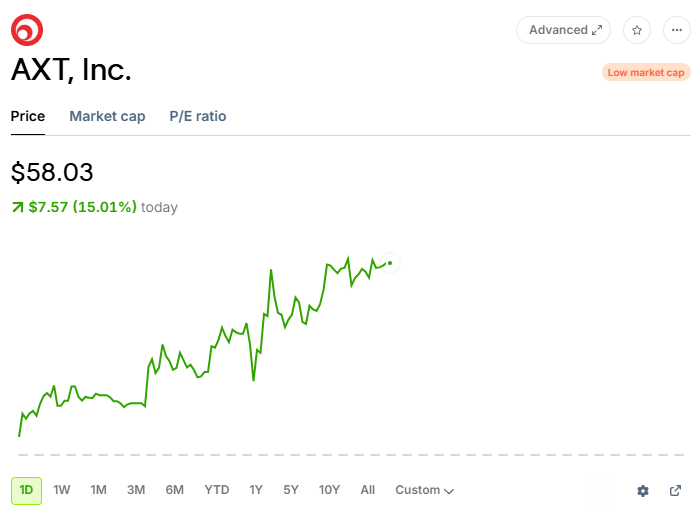This screenshot has height=512, width=691.
Task: Open the Advanced chart view
Action: coord(563,30)
